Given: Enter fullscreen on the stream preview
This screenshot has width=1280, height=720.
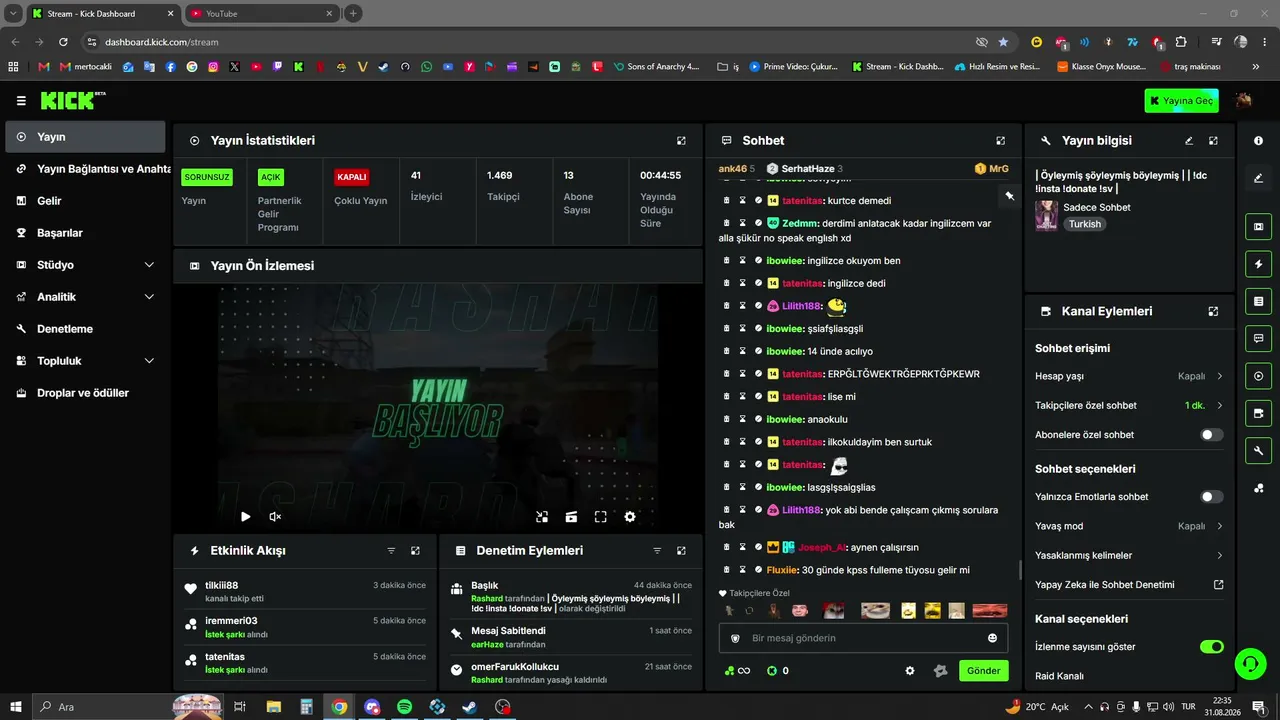Looking at the screenshot, I should tap(600, 517).
